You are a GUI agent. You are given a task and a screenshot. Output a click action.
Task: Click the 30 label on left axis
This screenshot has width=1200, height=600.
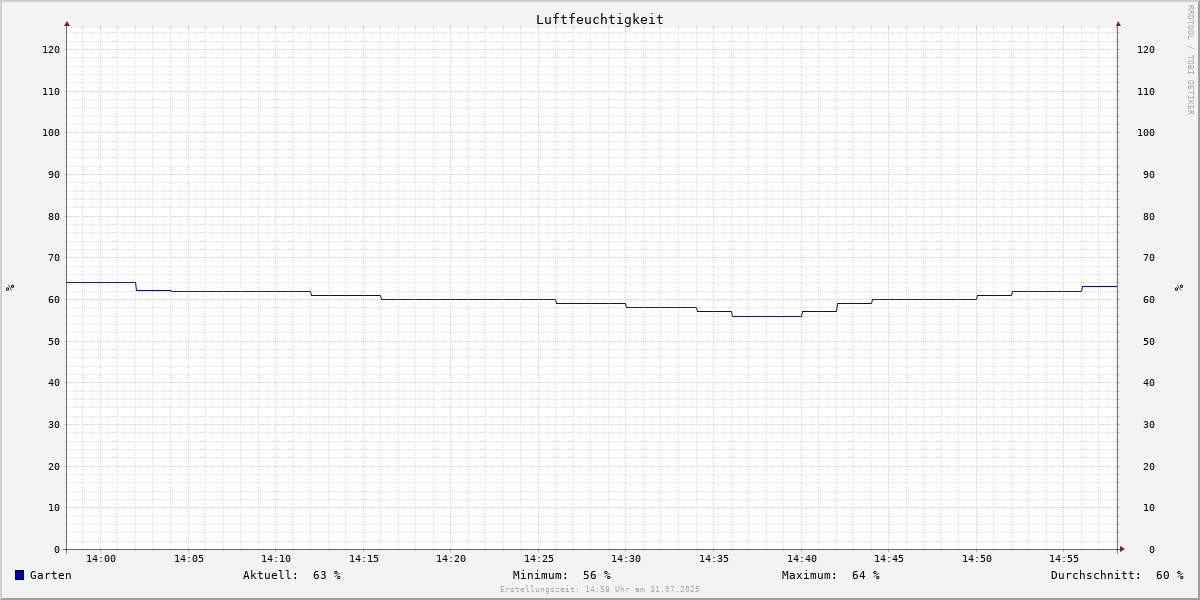54,425
